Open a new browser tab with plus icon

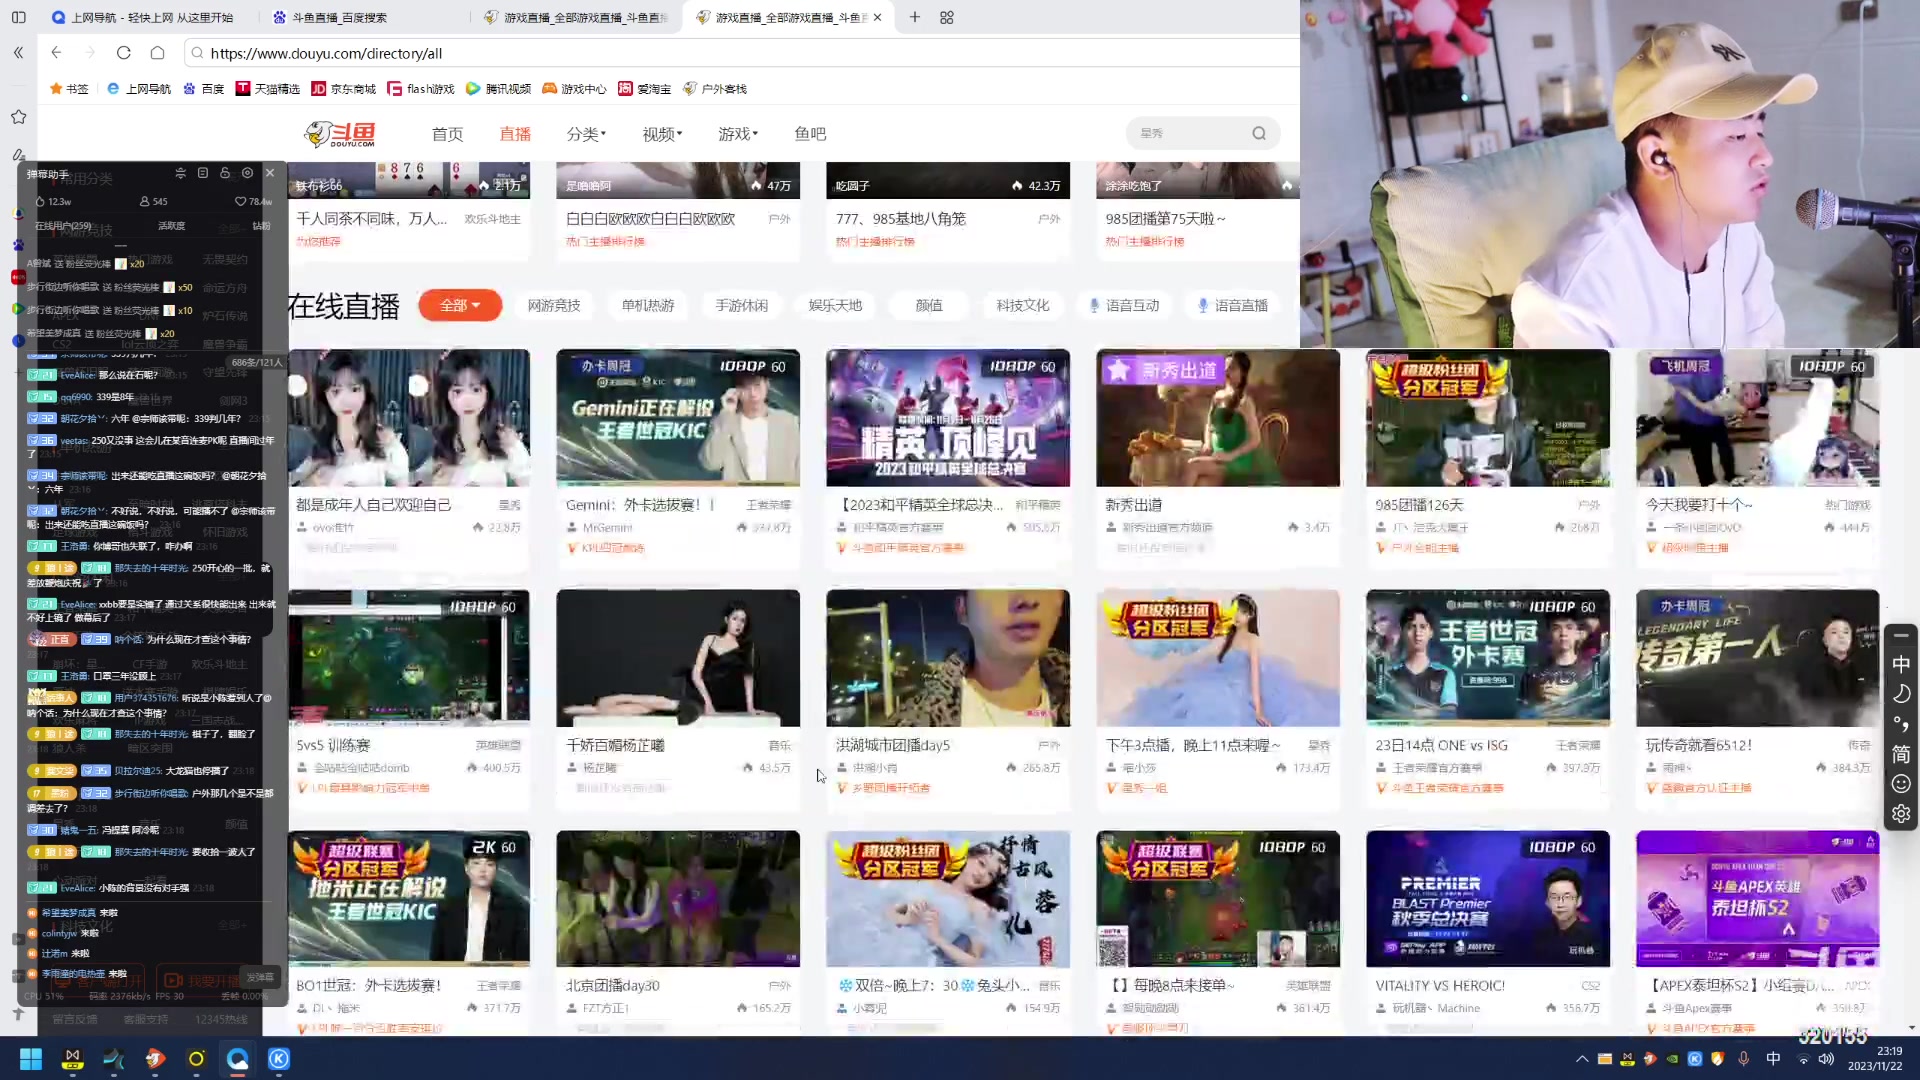click(914, 17)
